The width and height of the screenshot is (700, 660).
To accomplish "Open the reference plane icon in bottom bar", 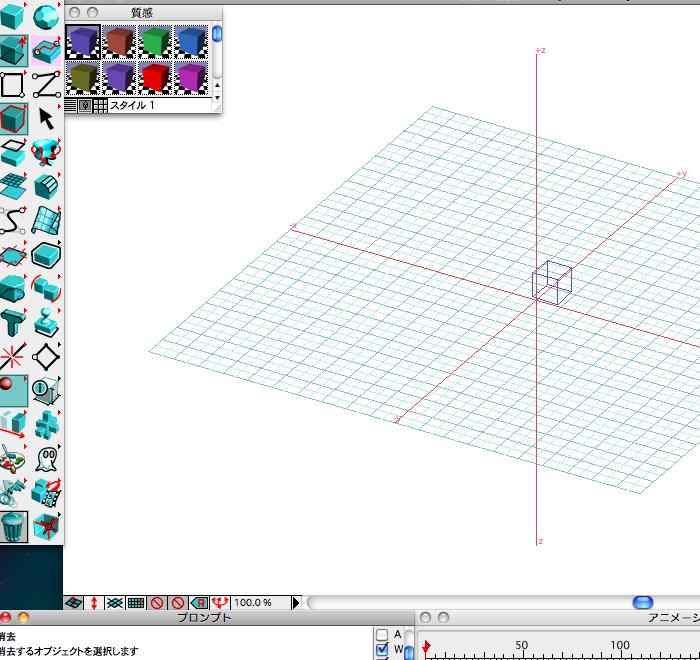I will pos(74,603).
